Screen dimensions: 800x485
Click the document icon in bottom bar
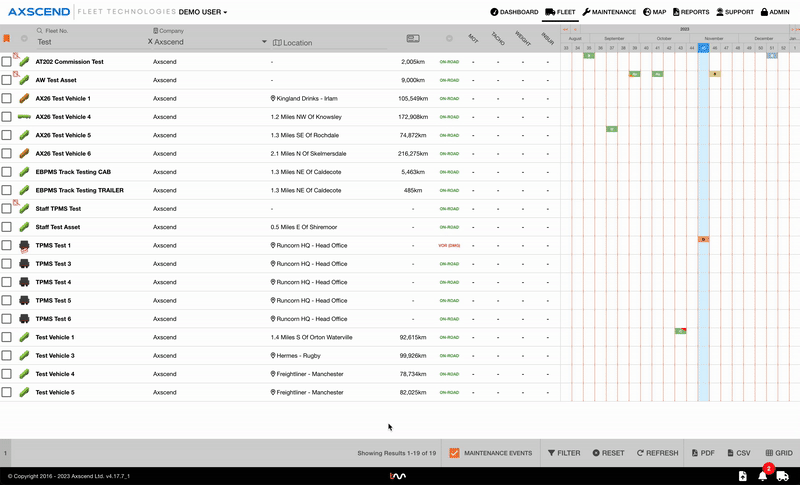pos(740,475)
